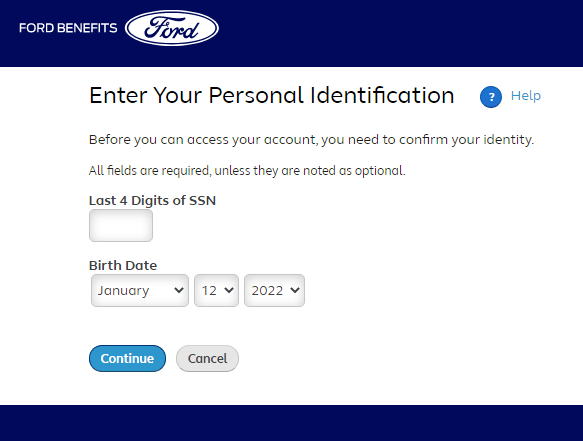The image size is (583, 441).
Task: Open the birth month dropdown showing January
Action: click(x=140, y=290)
